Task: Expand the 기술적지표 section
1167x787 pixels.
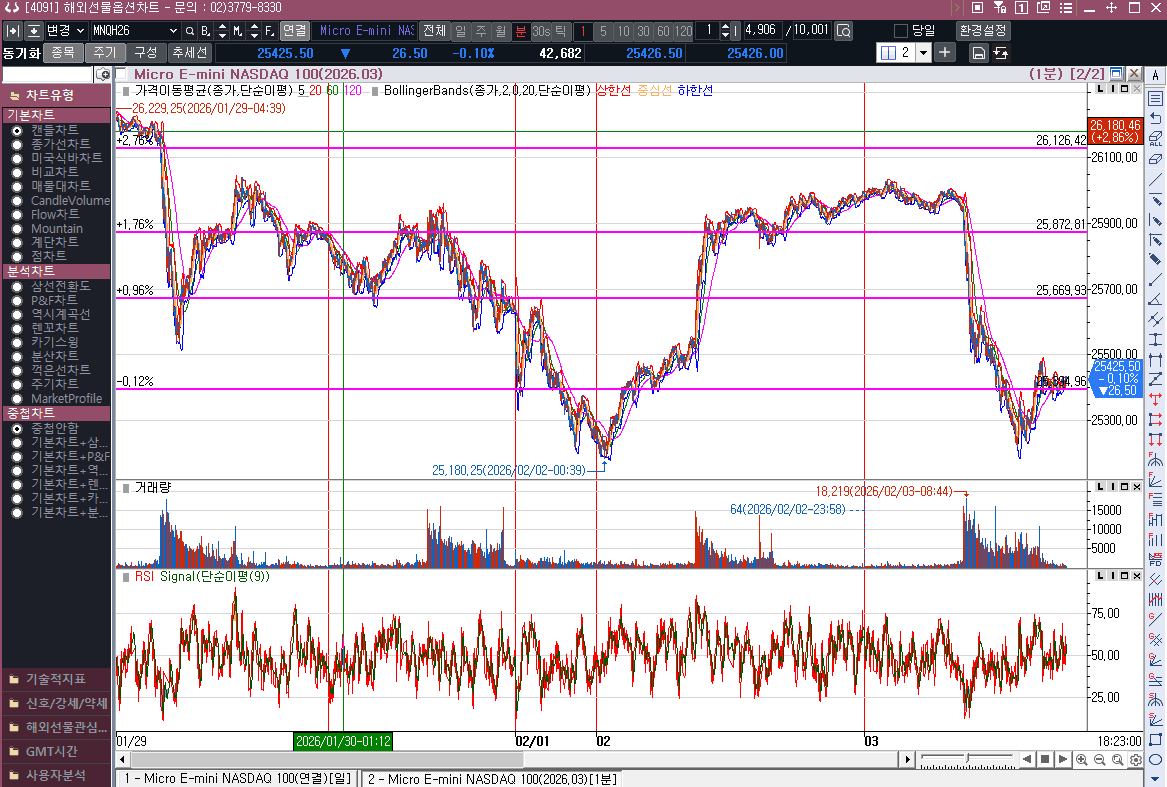Action: 56,679
